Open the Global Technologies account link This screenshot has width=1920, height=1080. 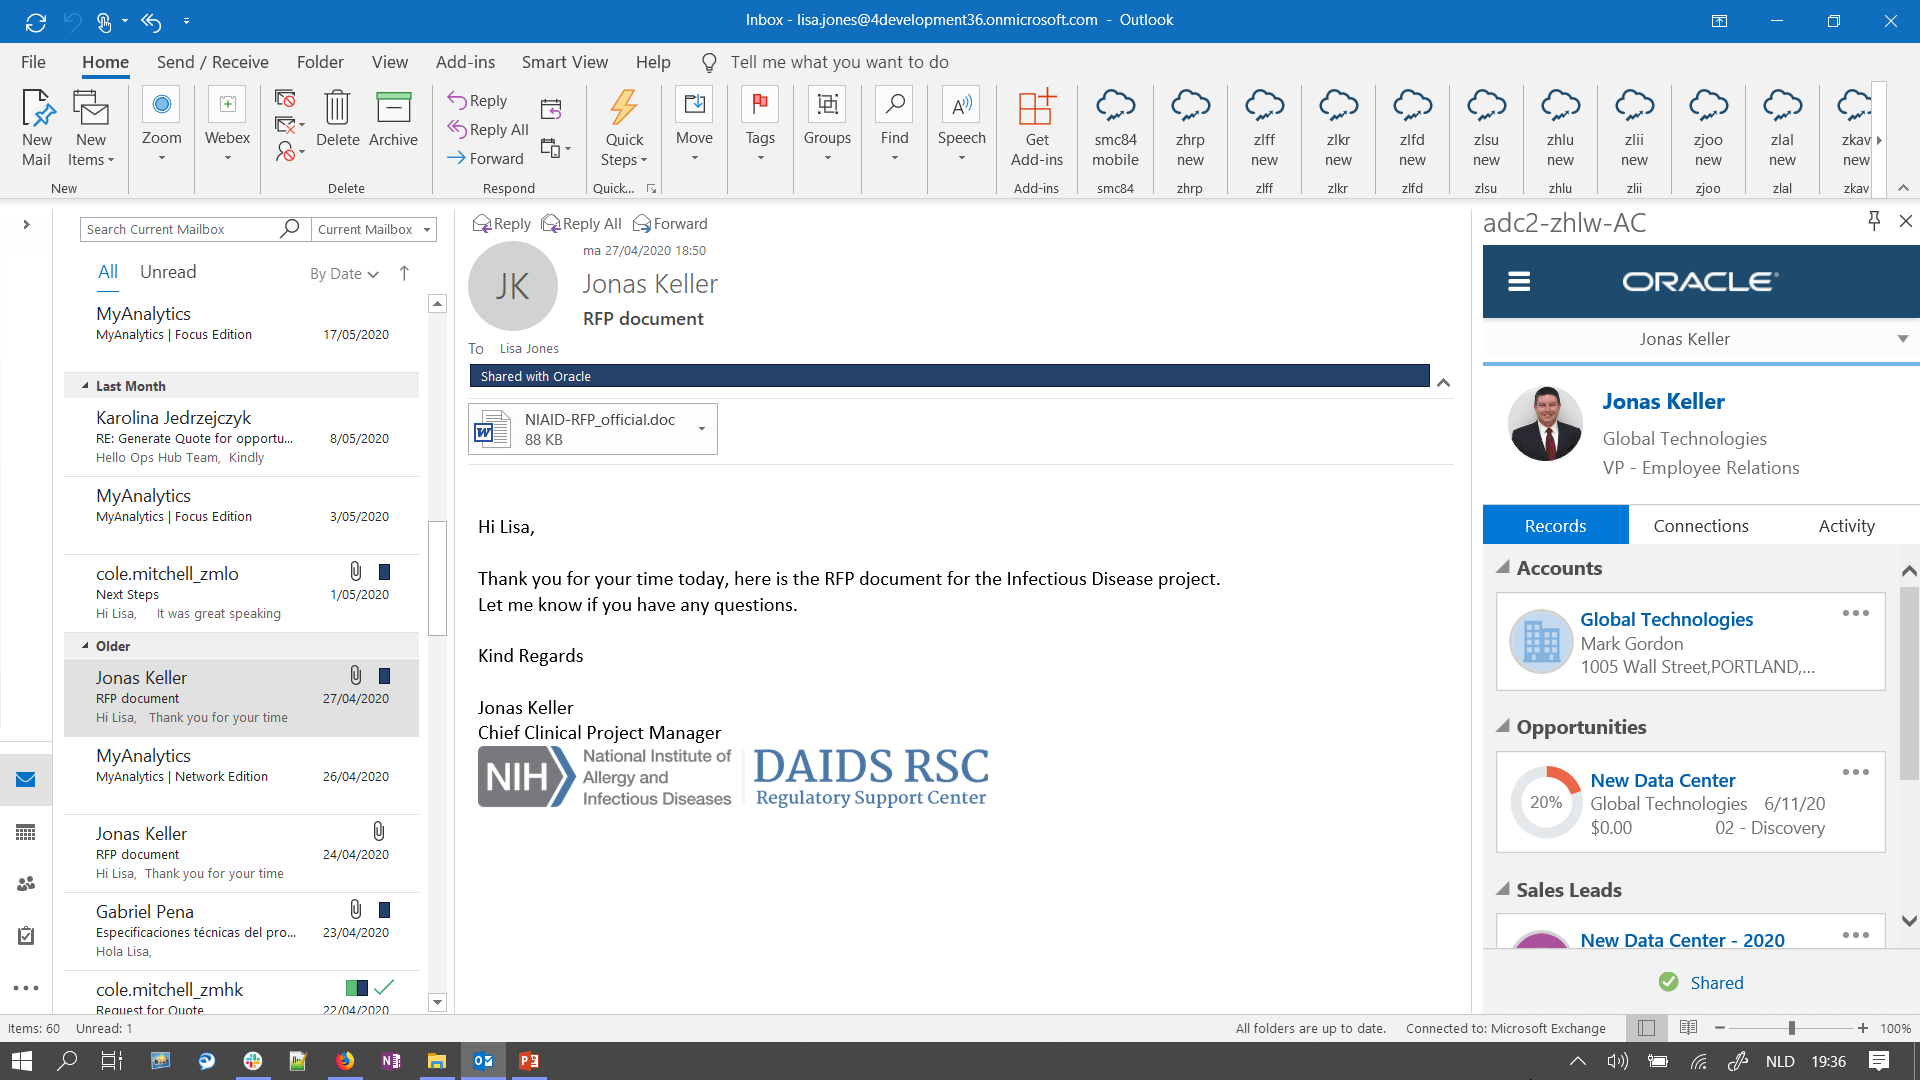tap(1666, 619)
